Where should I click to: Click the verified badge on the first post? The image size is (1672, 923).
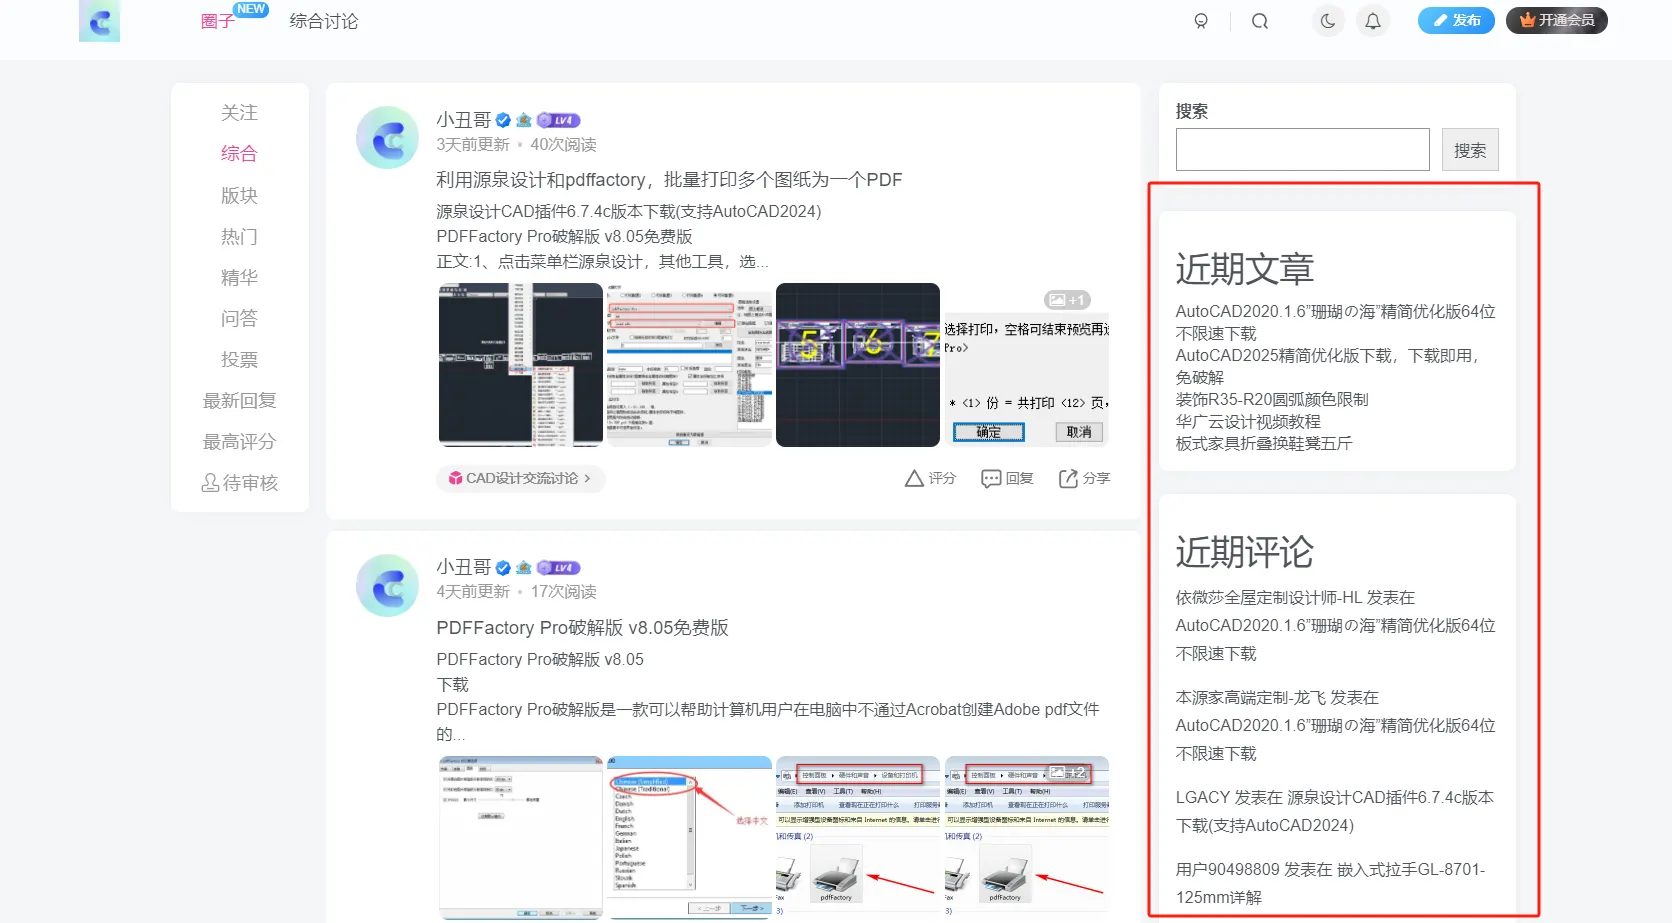pos(503,120)
